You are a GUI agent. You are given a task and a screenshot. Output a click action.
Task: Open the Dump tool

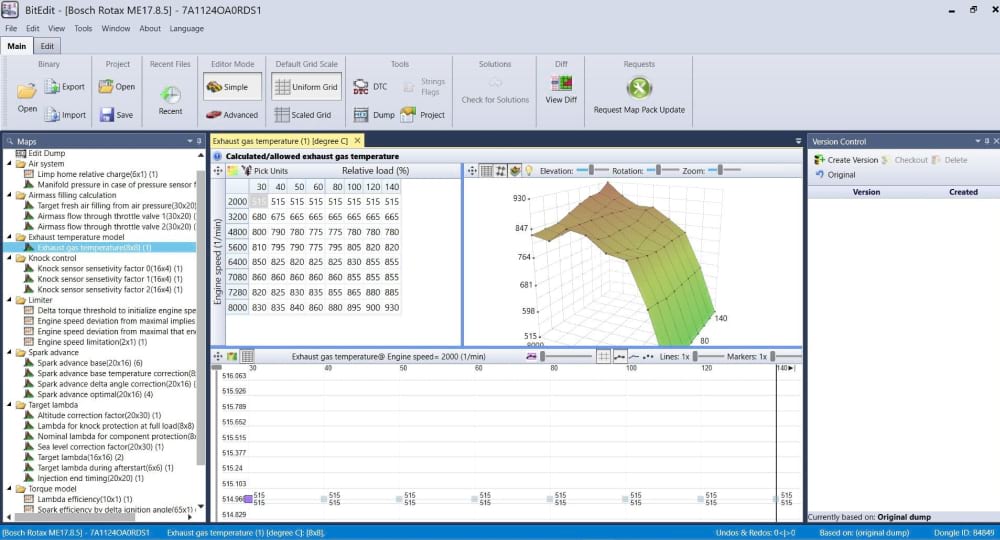click(x=373, y=115)
